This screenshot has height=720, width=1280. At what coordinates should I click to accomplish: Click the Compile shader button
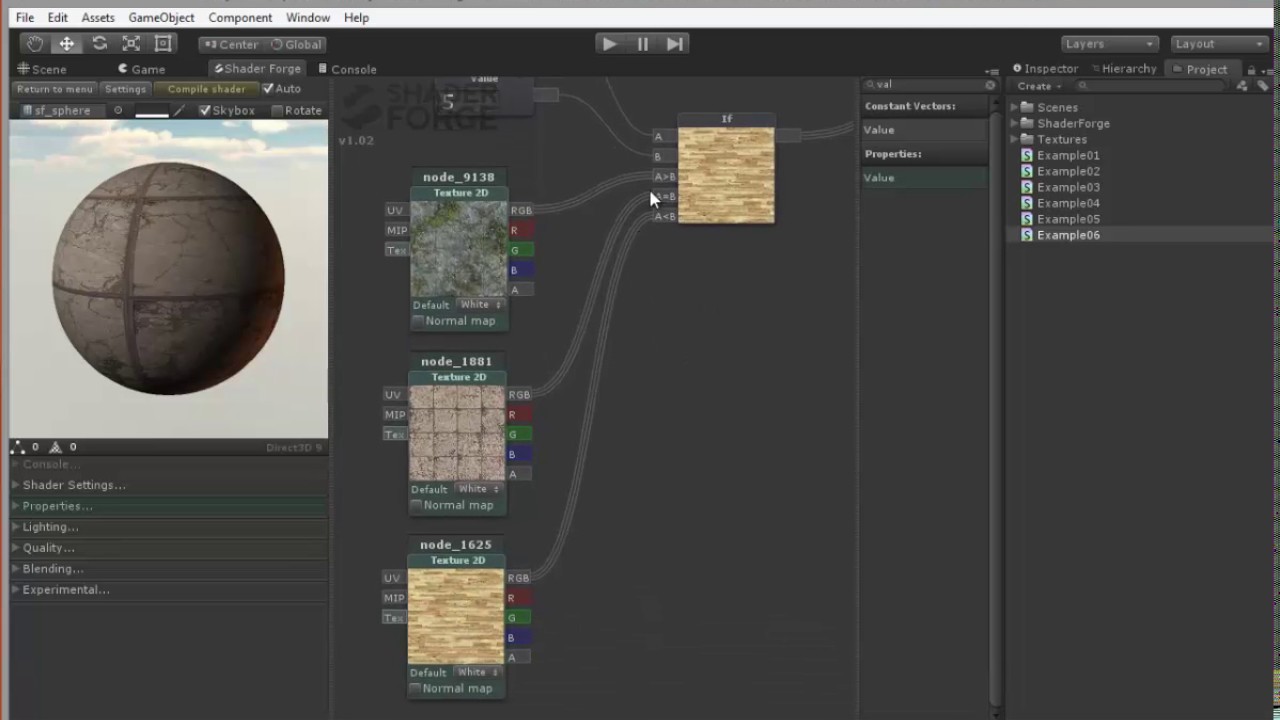(x=206, y=89)
